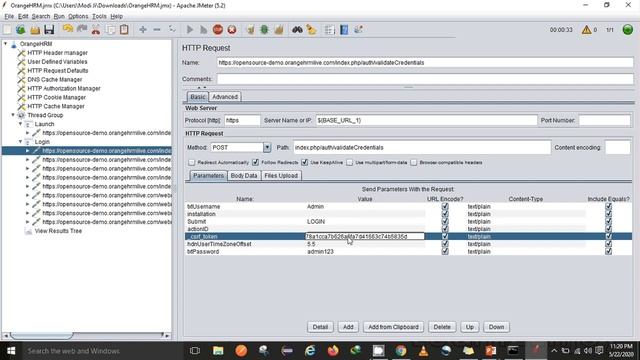The width and height of the screenshot is (640, 360).
Task: Open the Help book icon
Action: point(344,30)
